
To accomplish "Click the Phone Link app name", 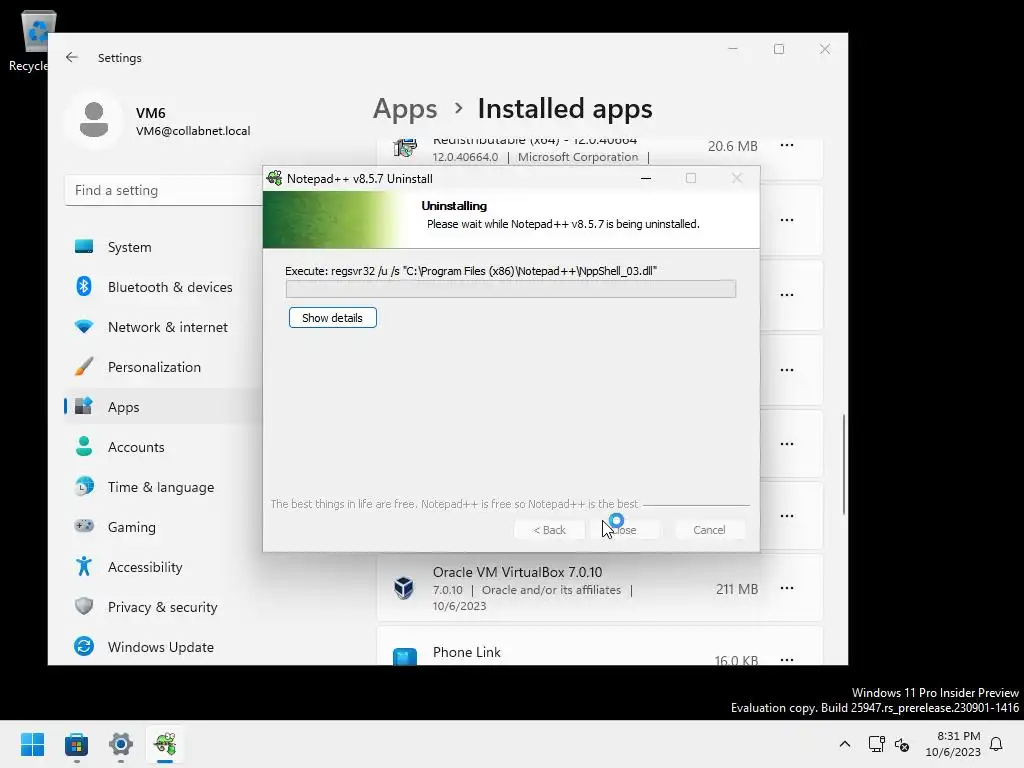I will 466,652.
